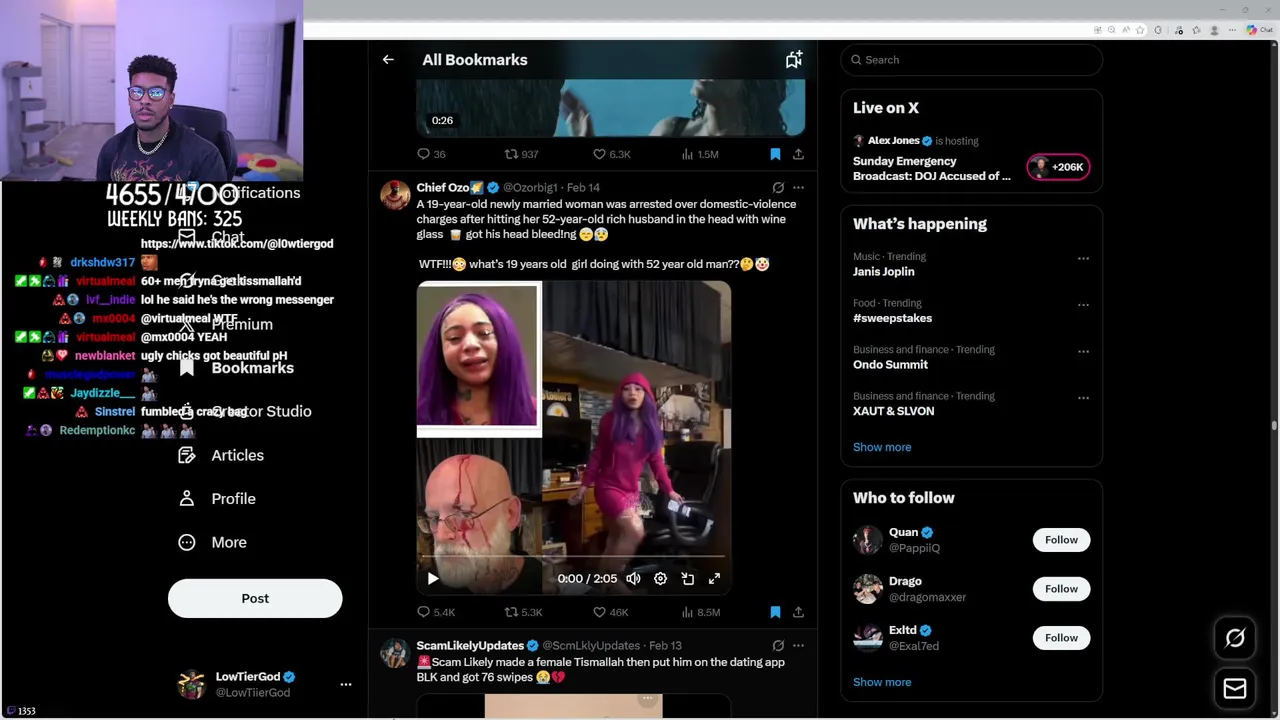Image resolution: width=1280 pixels, height=720 pixels.
Task: Go back using the All Bookmarks arrow
Action: click(388, 60)
